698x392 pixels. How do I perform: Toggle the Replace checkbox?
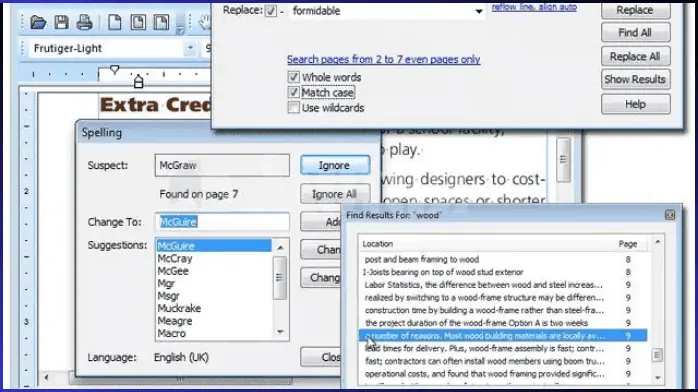(270, 10)
